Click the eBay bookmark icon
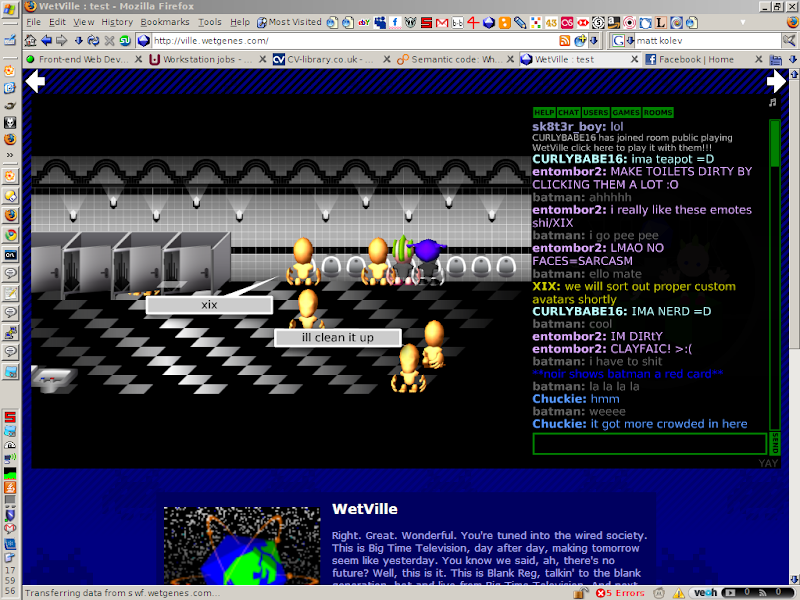 [x=364, y=22]
